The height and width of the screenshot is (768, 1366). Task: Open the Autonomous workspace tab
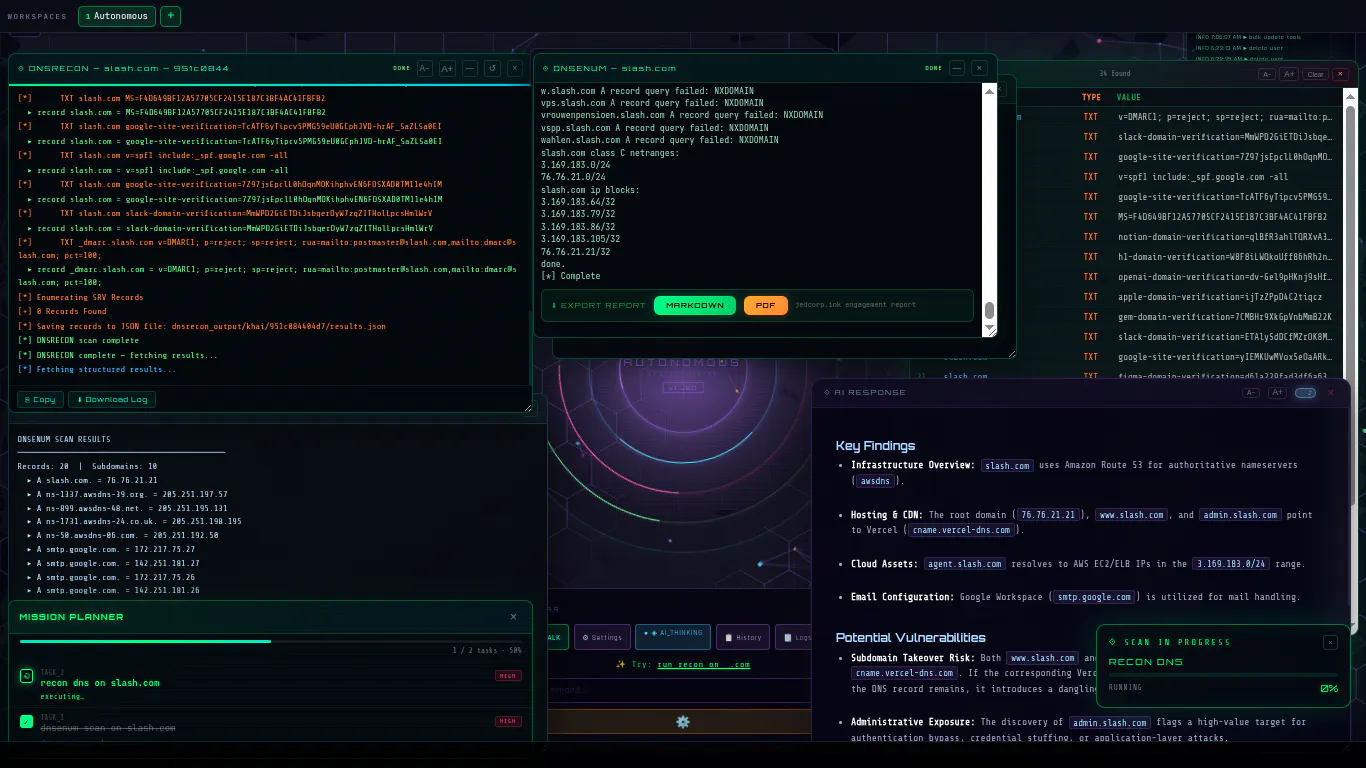point(116,16)
